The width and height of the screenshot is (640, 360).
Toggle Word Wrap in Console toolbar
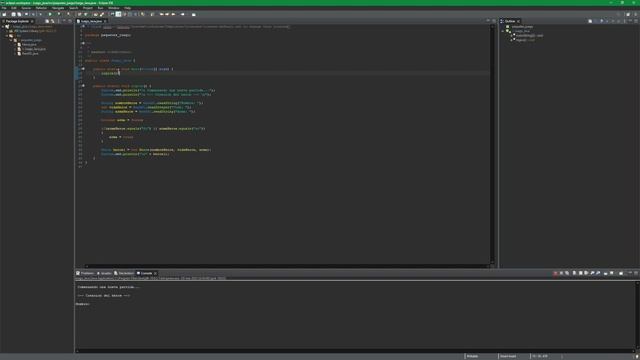586,273
